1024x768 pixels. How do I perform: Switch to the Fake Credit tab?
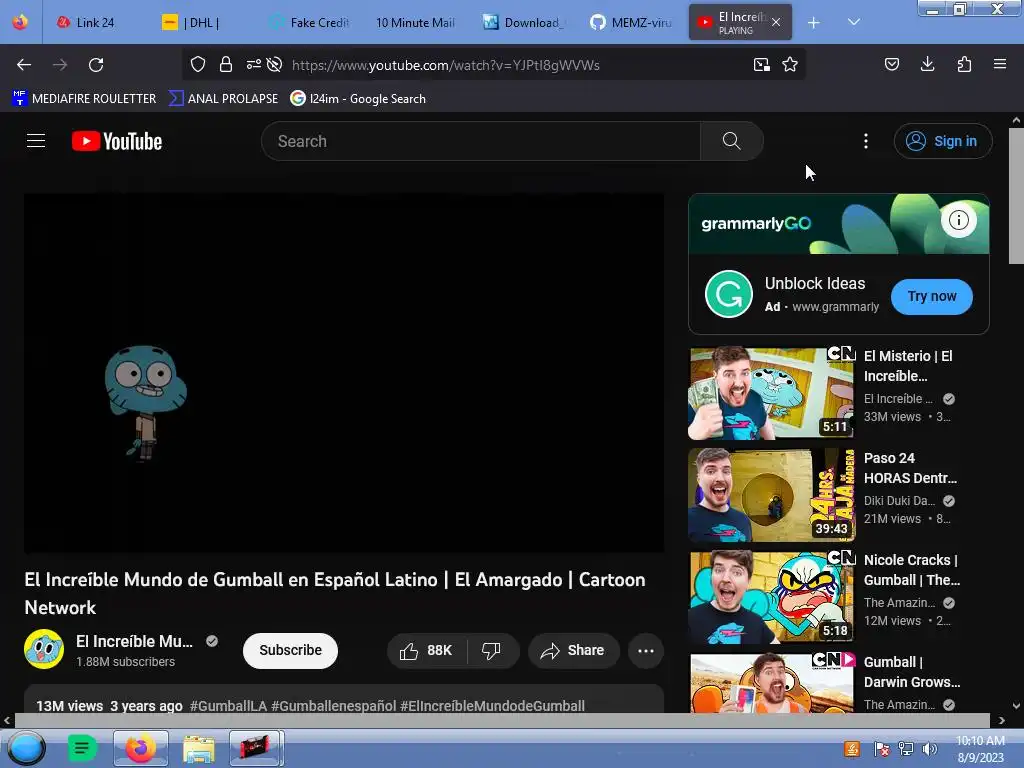point(310,23)
